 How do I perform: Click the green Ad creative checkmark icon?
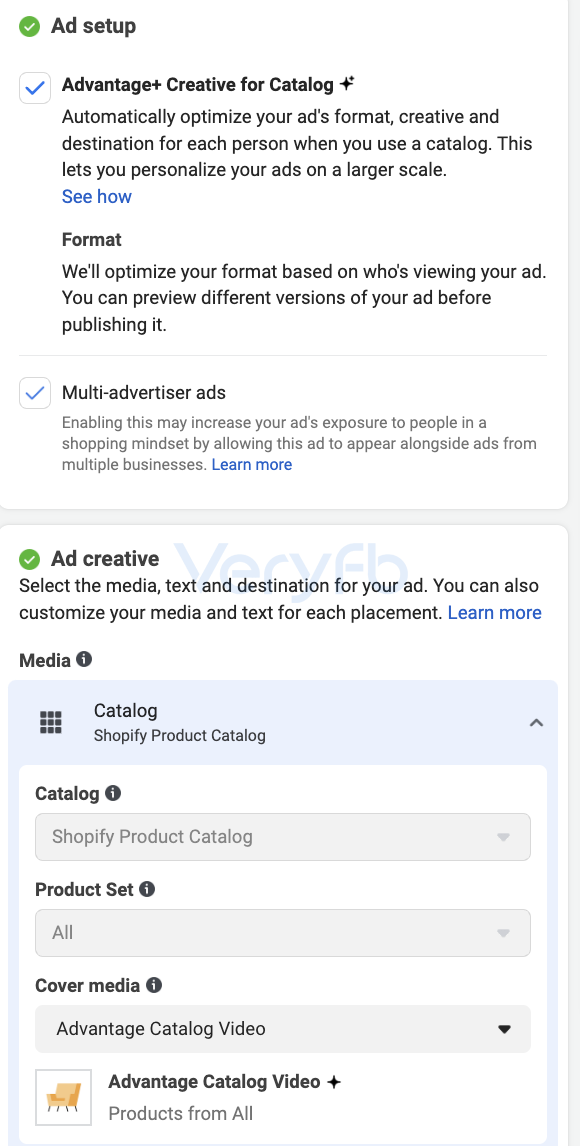29,559
